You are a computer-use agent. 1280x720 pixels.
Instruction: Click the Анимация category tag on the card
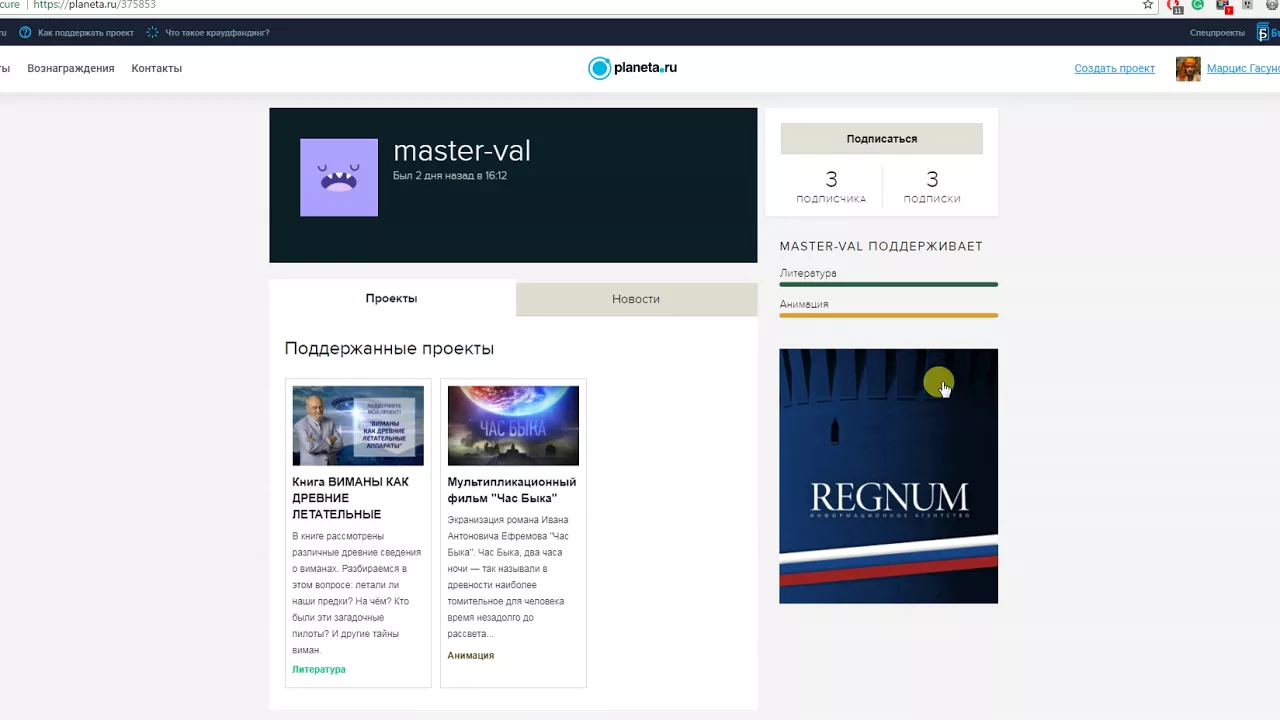click(470, 656)
